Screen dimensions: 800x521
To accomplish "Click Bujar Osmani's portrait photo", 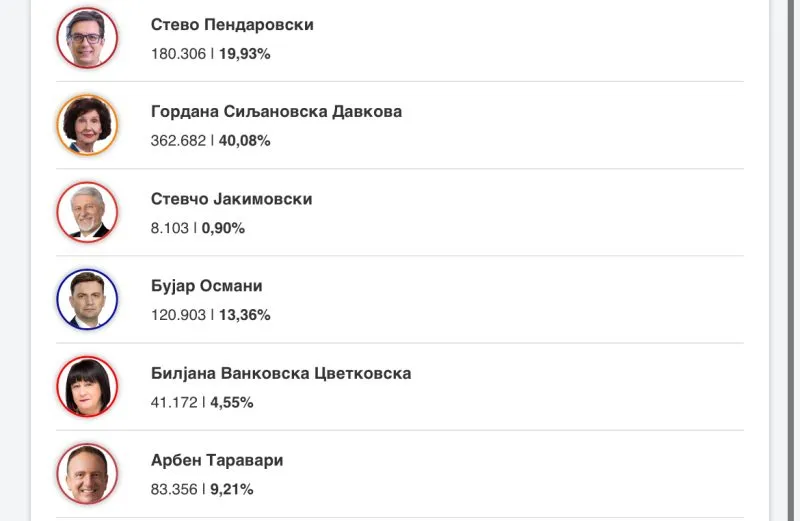I will tap(87, 300).
